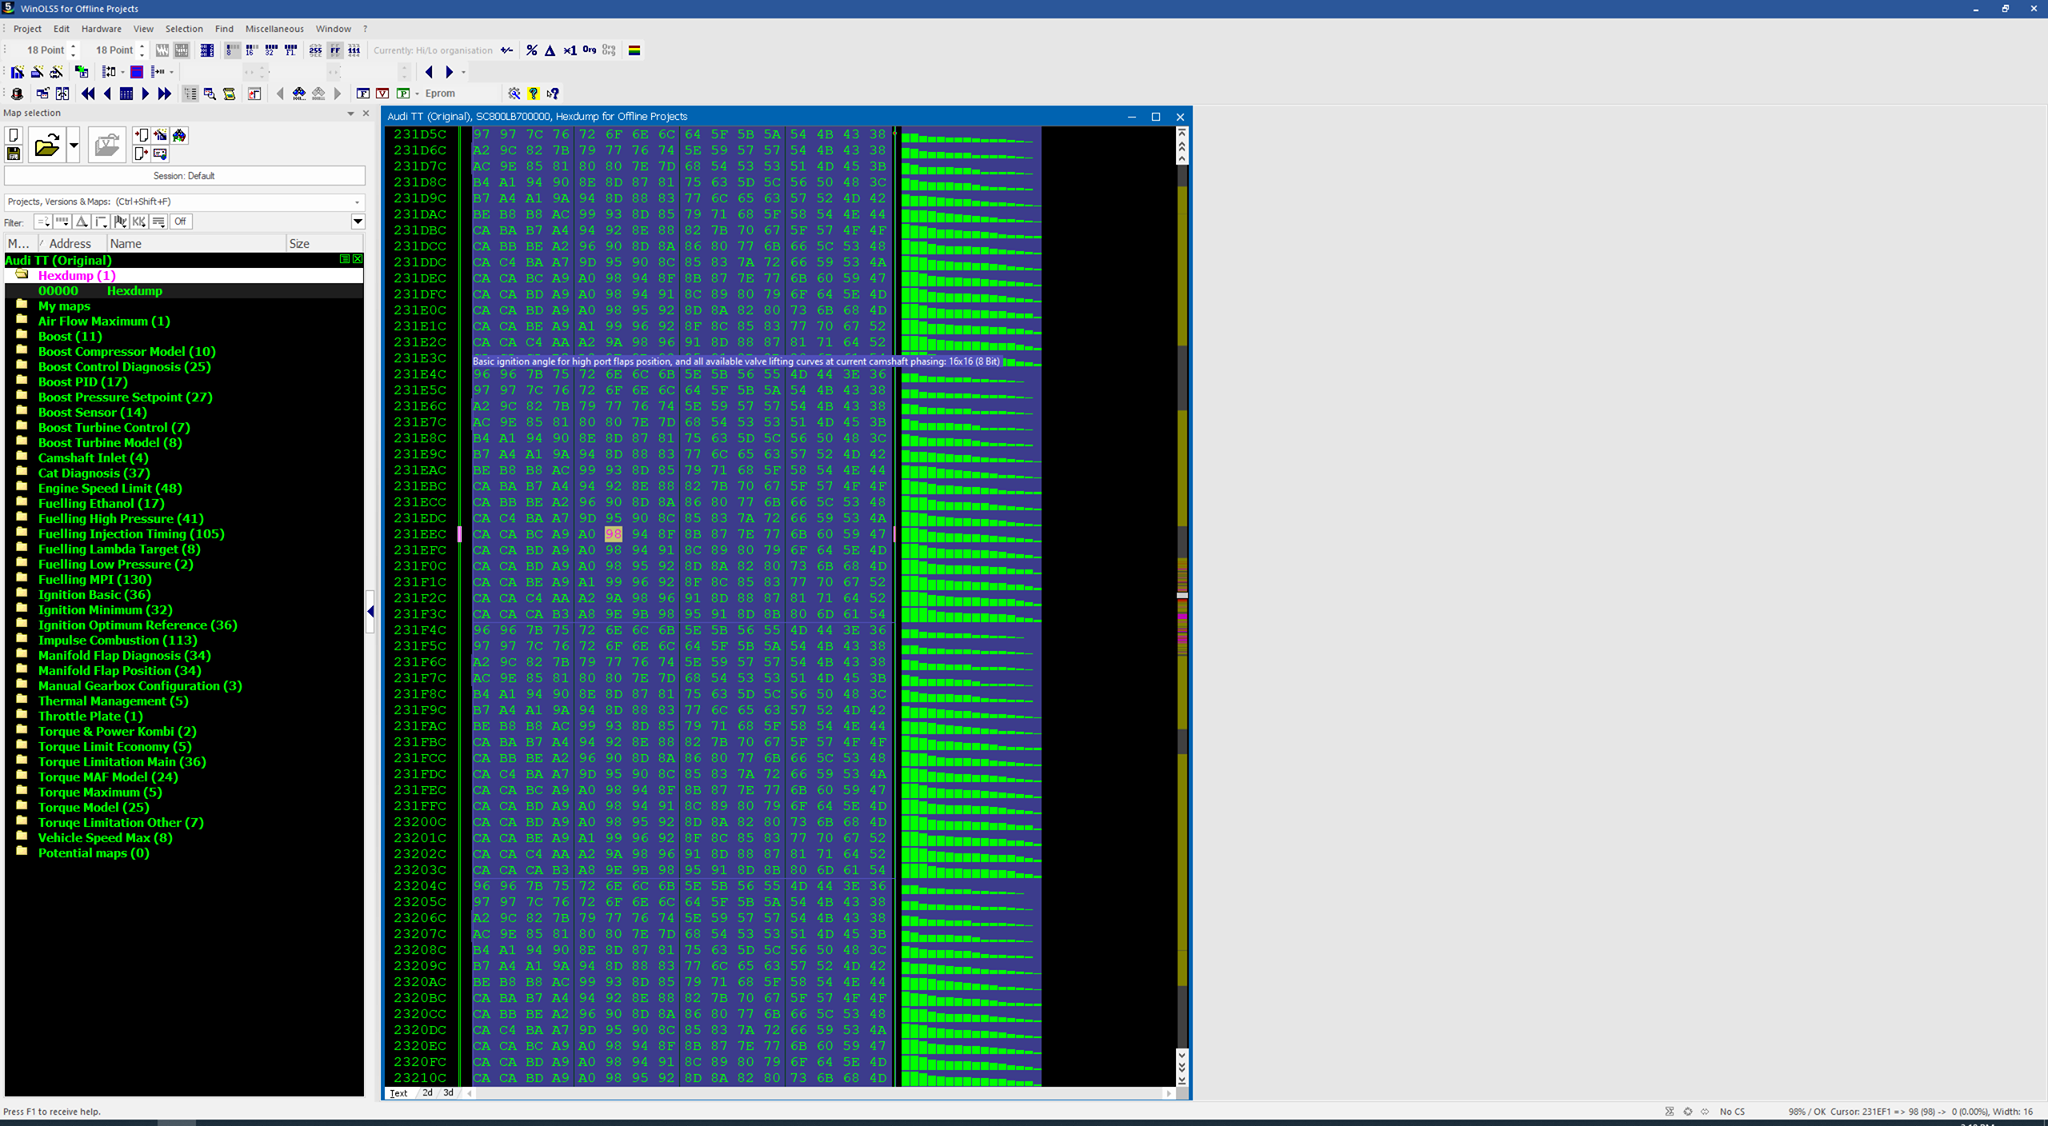The width and height of the screenshot is (2048, 1126).
Task: Open Map selection panel options arrow
Action: point(350,114)
